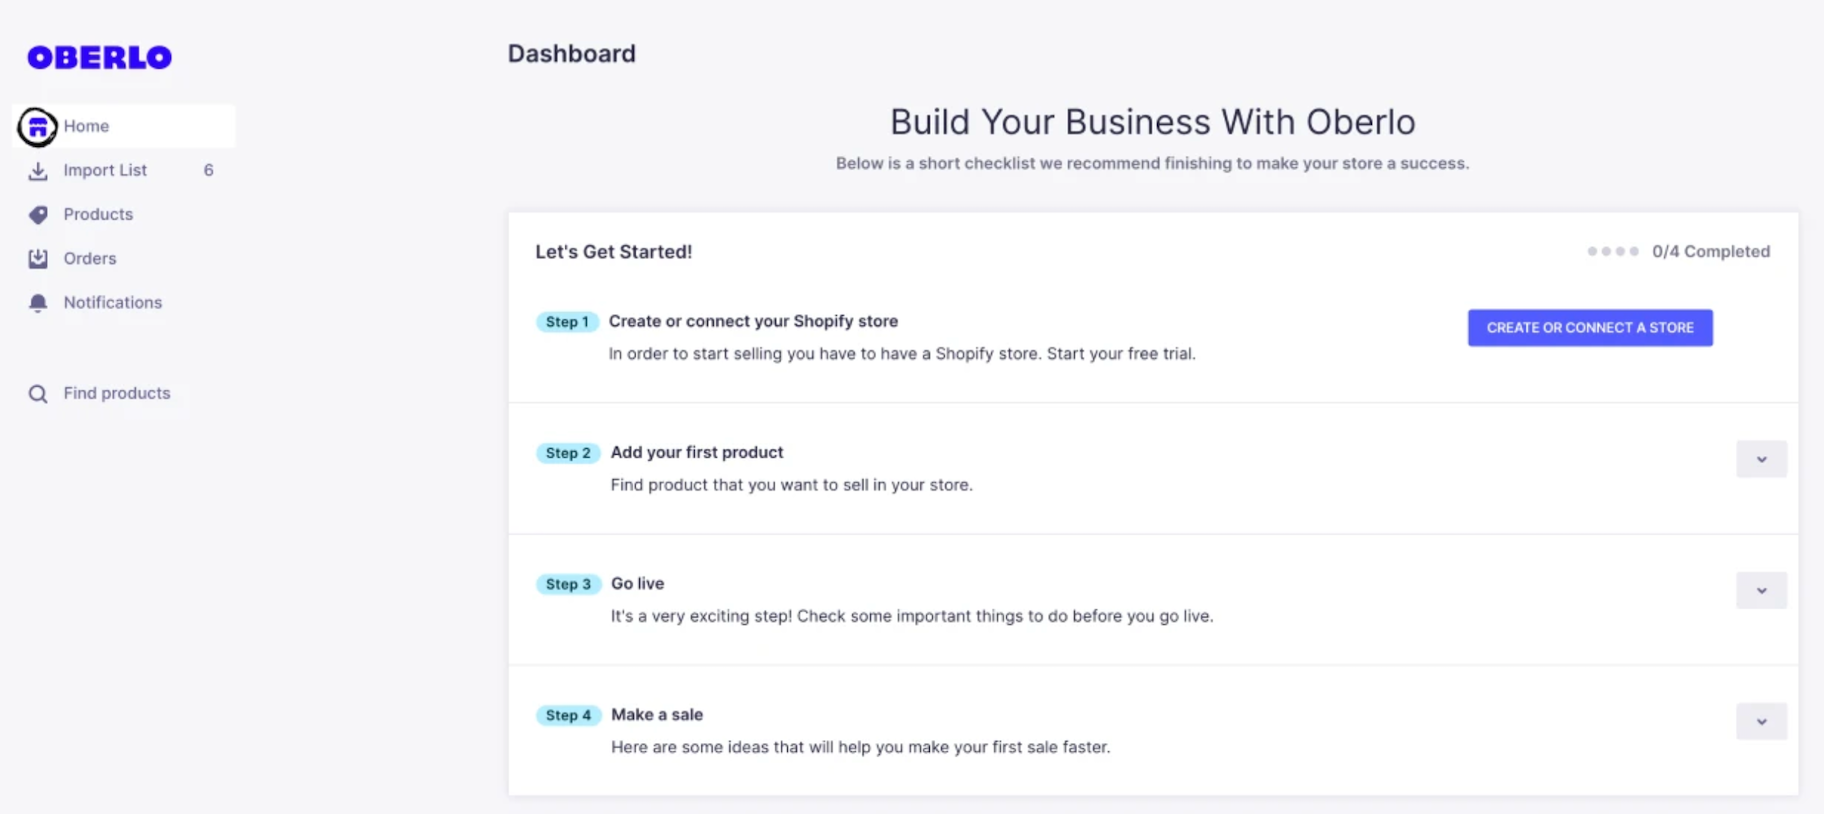The image size is (1824, 814).
Task: Click the Import List download icon
Action: (38, 171)
